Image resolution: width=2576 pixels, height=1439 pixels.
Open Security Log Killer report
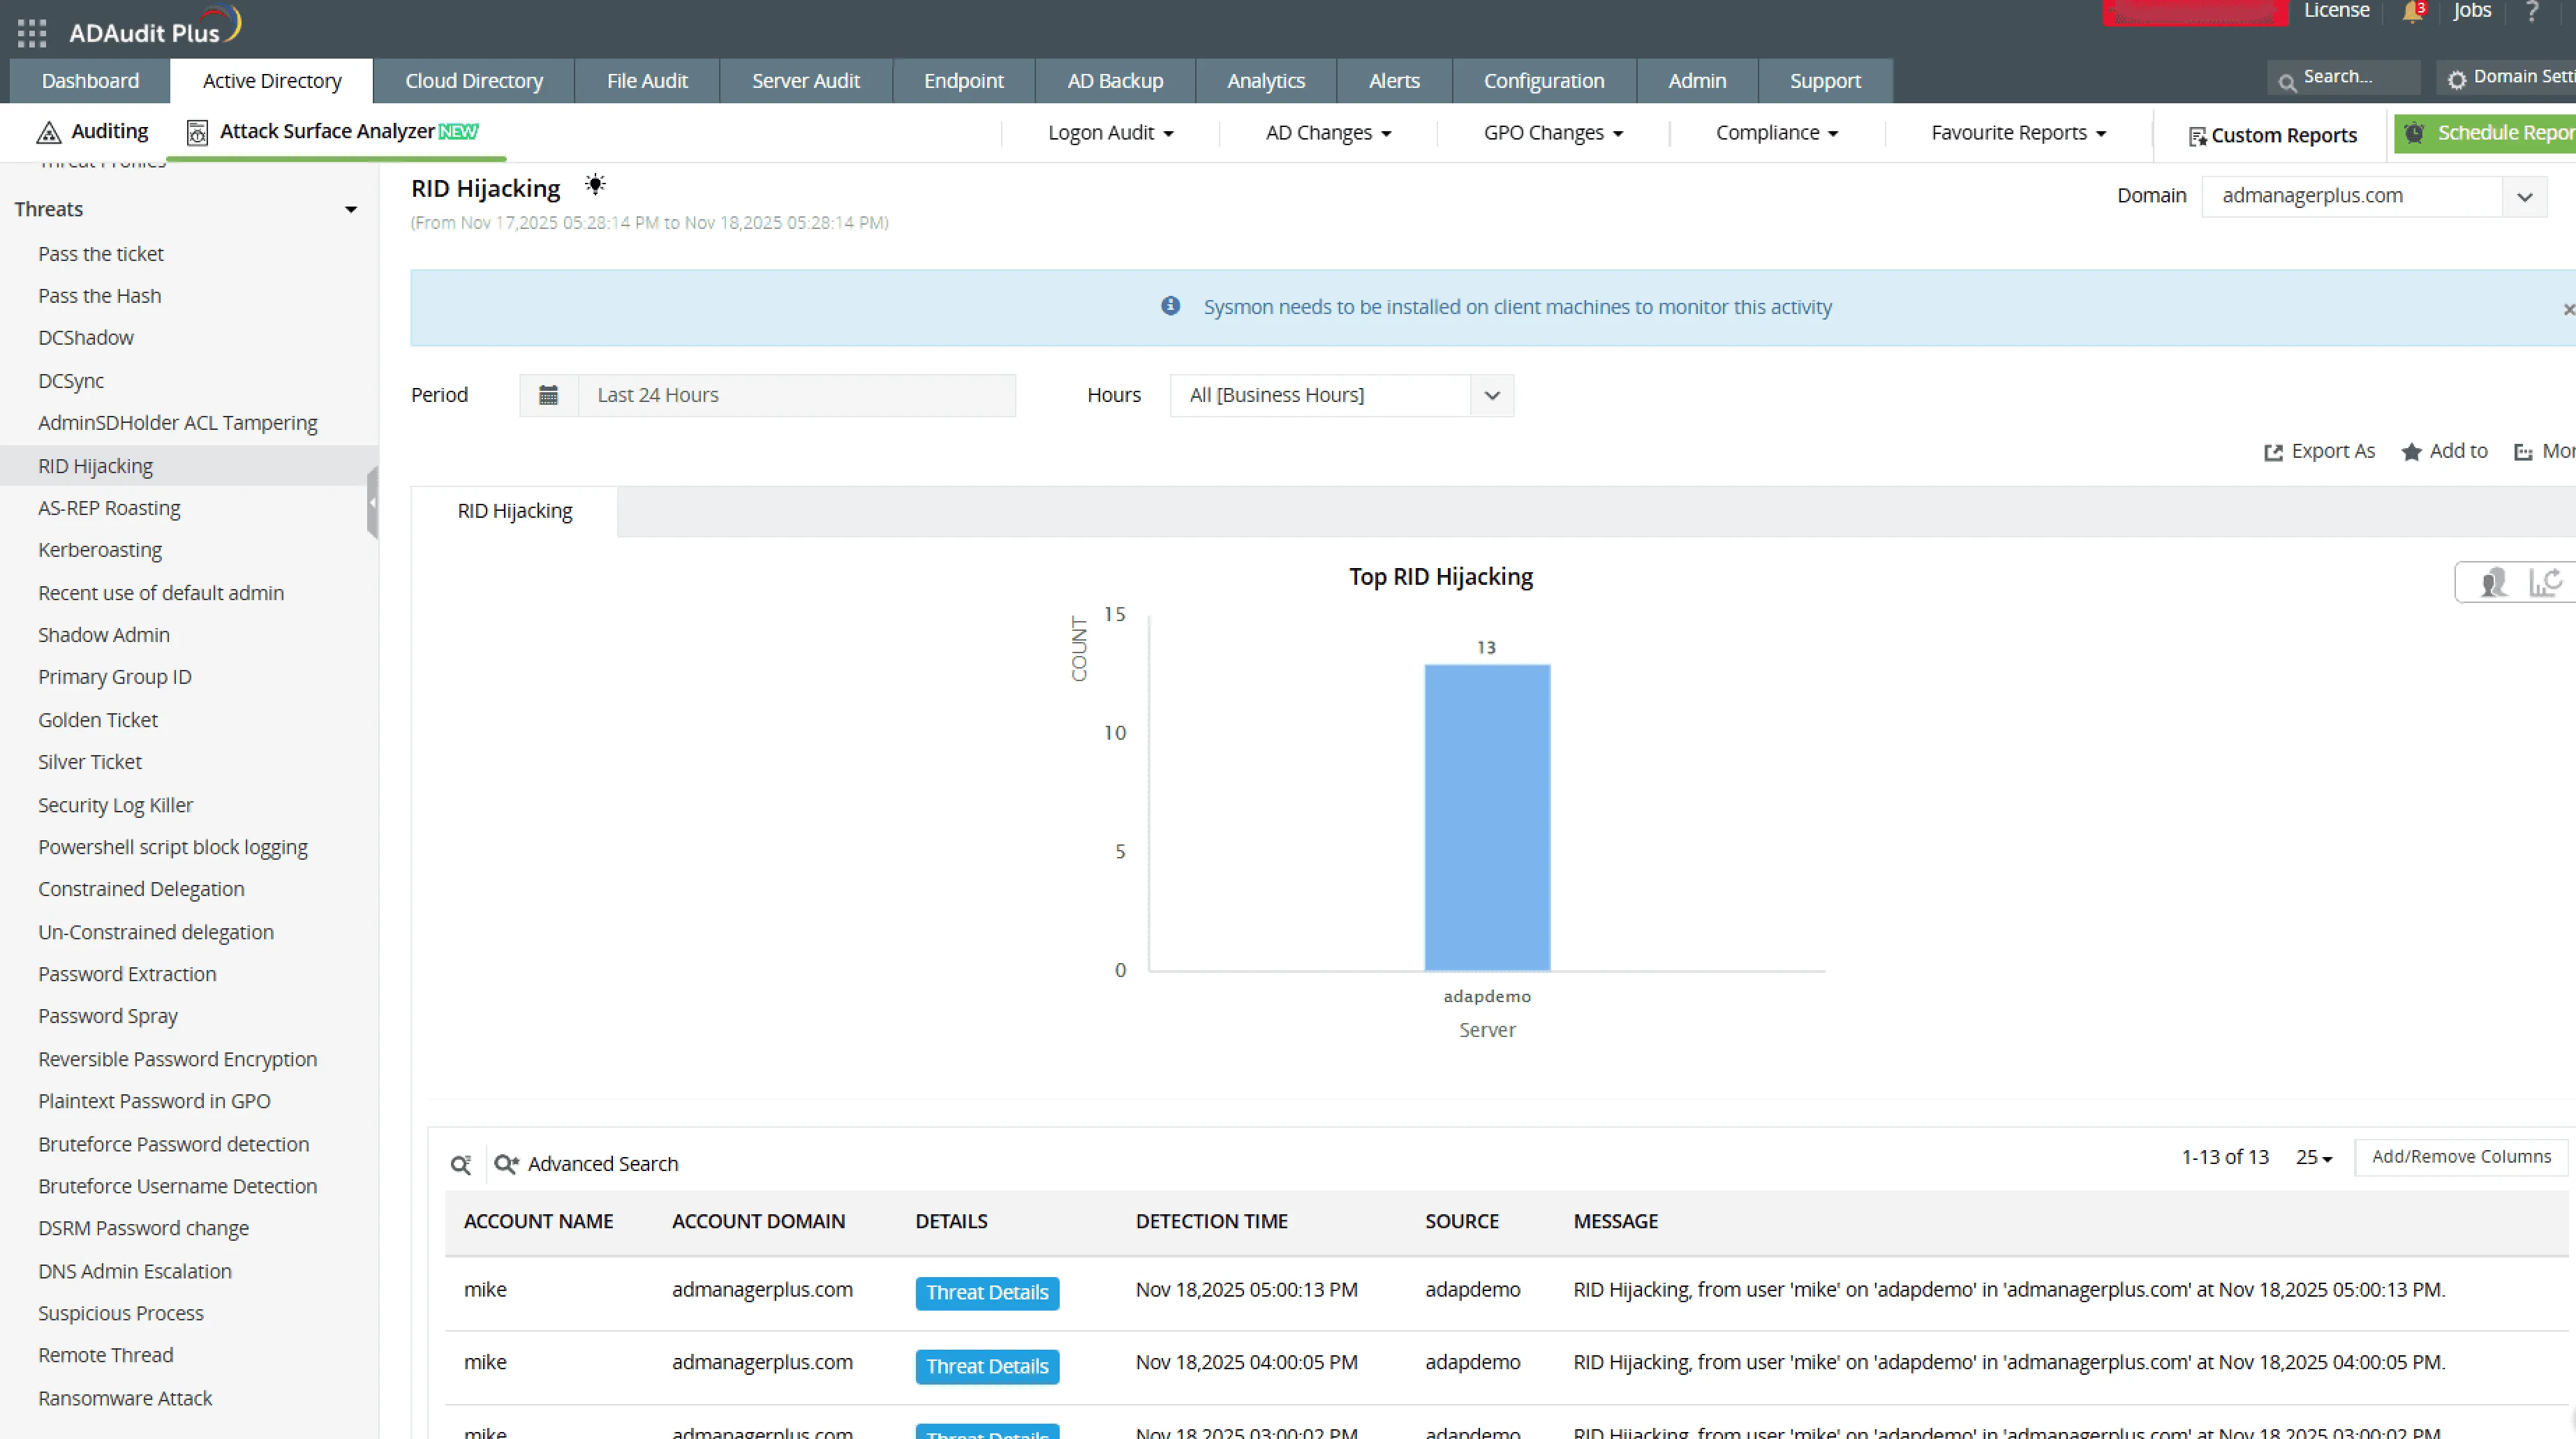tap(115, 805)
